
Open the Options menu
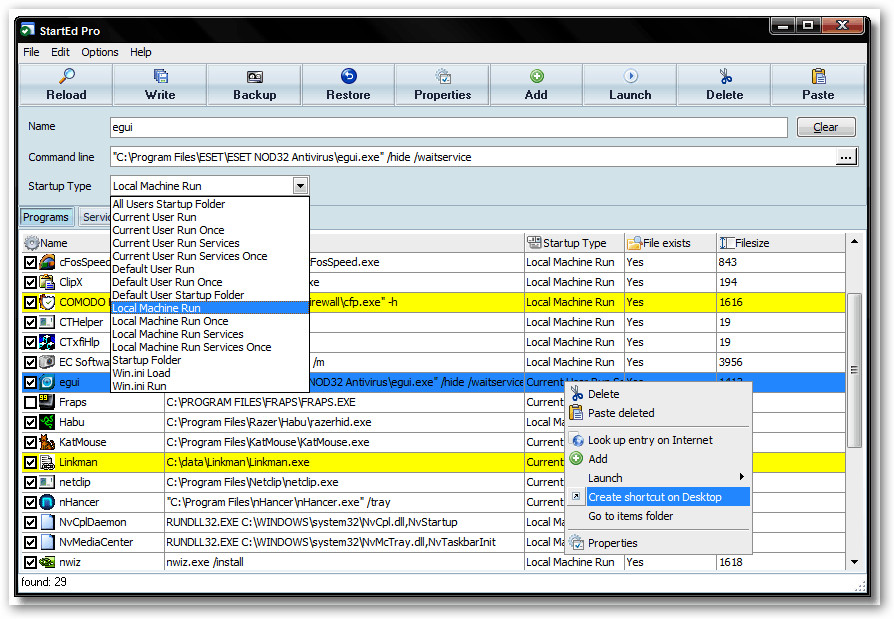coord(100,52)
